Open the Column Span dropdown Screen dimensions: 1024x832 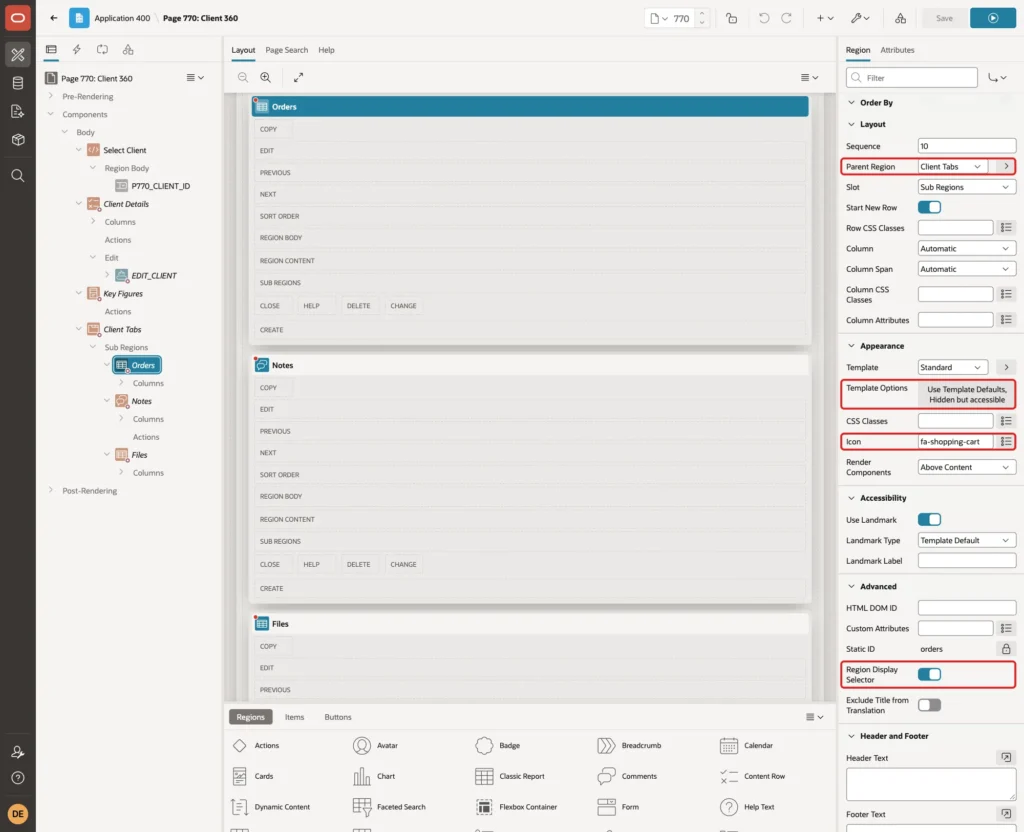click(966, 269)
